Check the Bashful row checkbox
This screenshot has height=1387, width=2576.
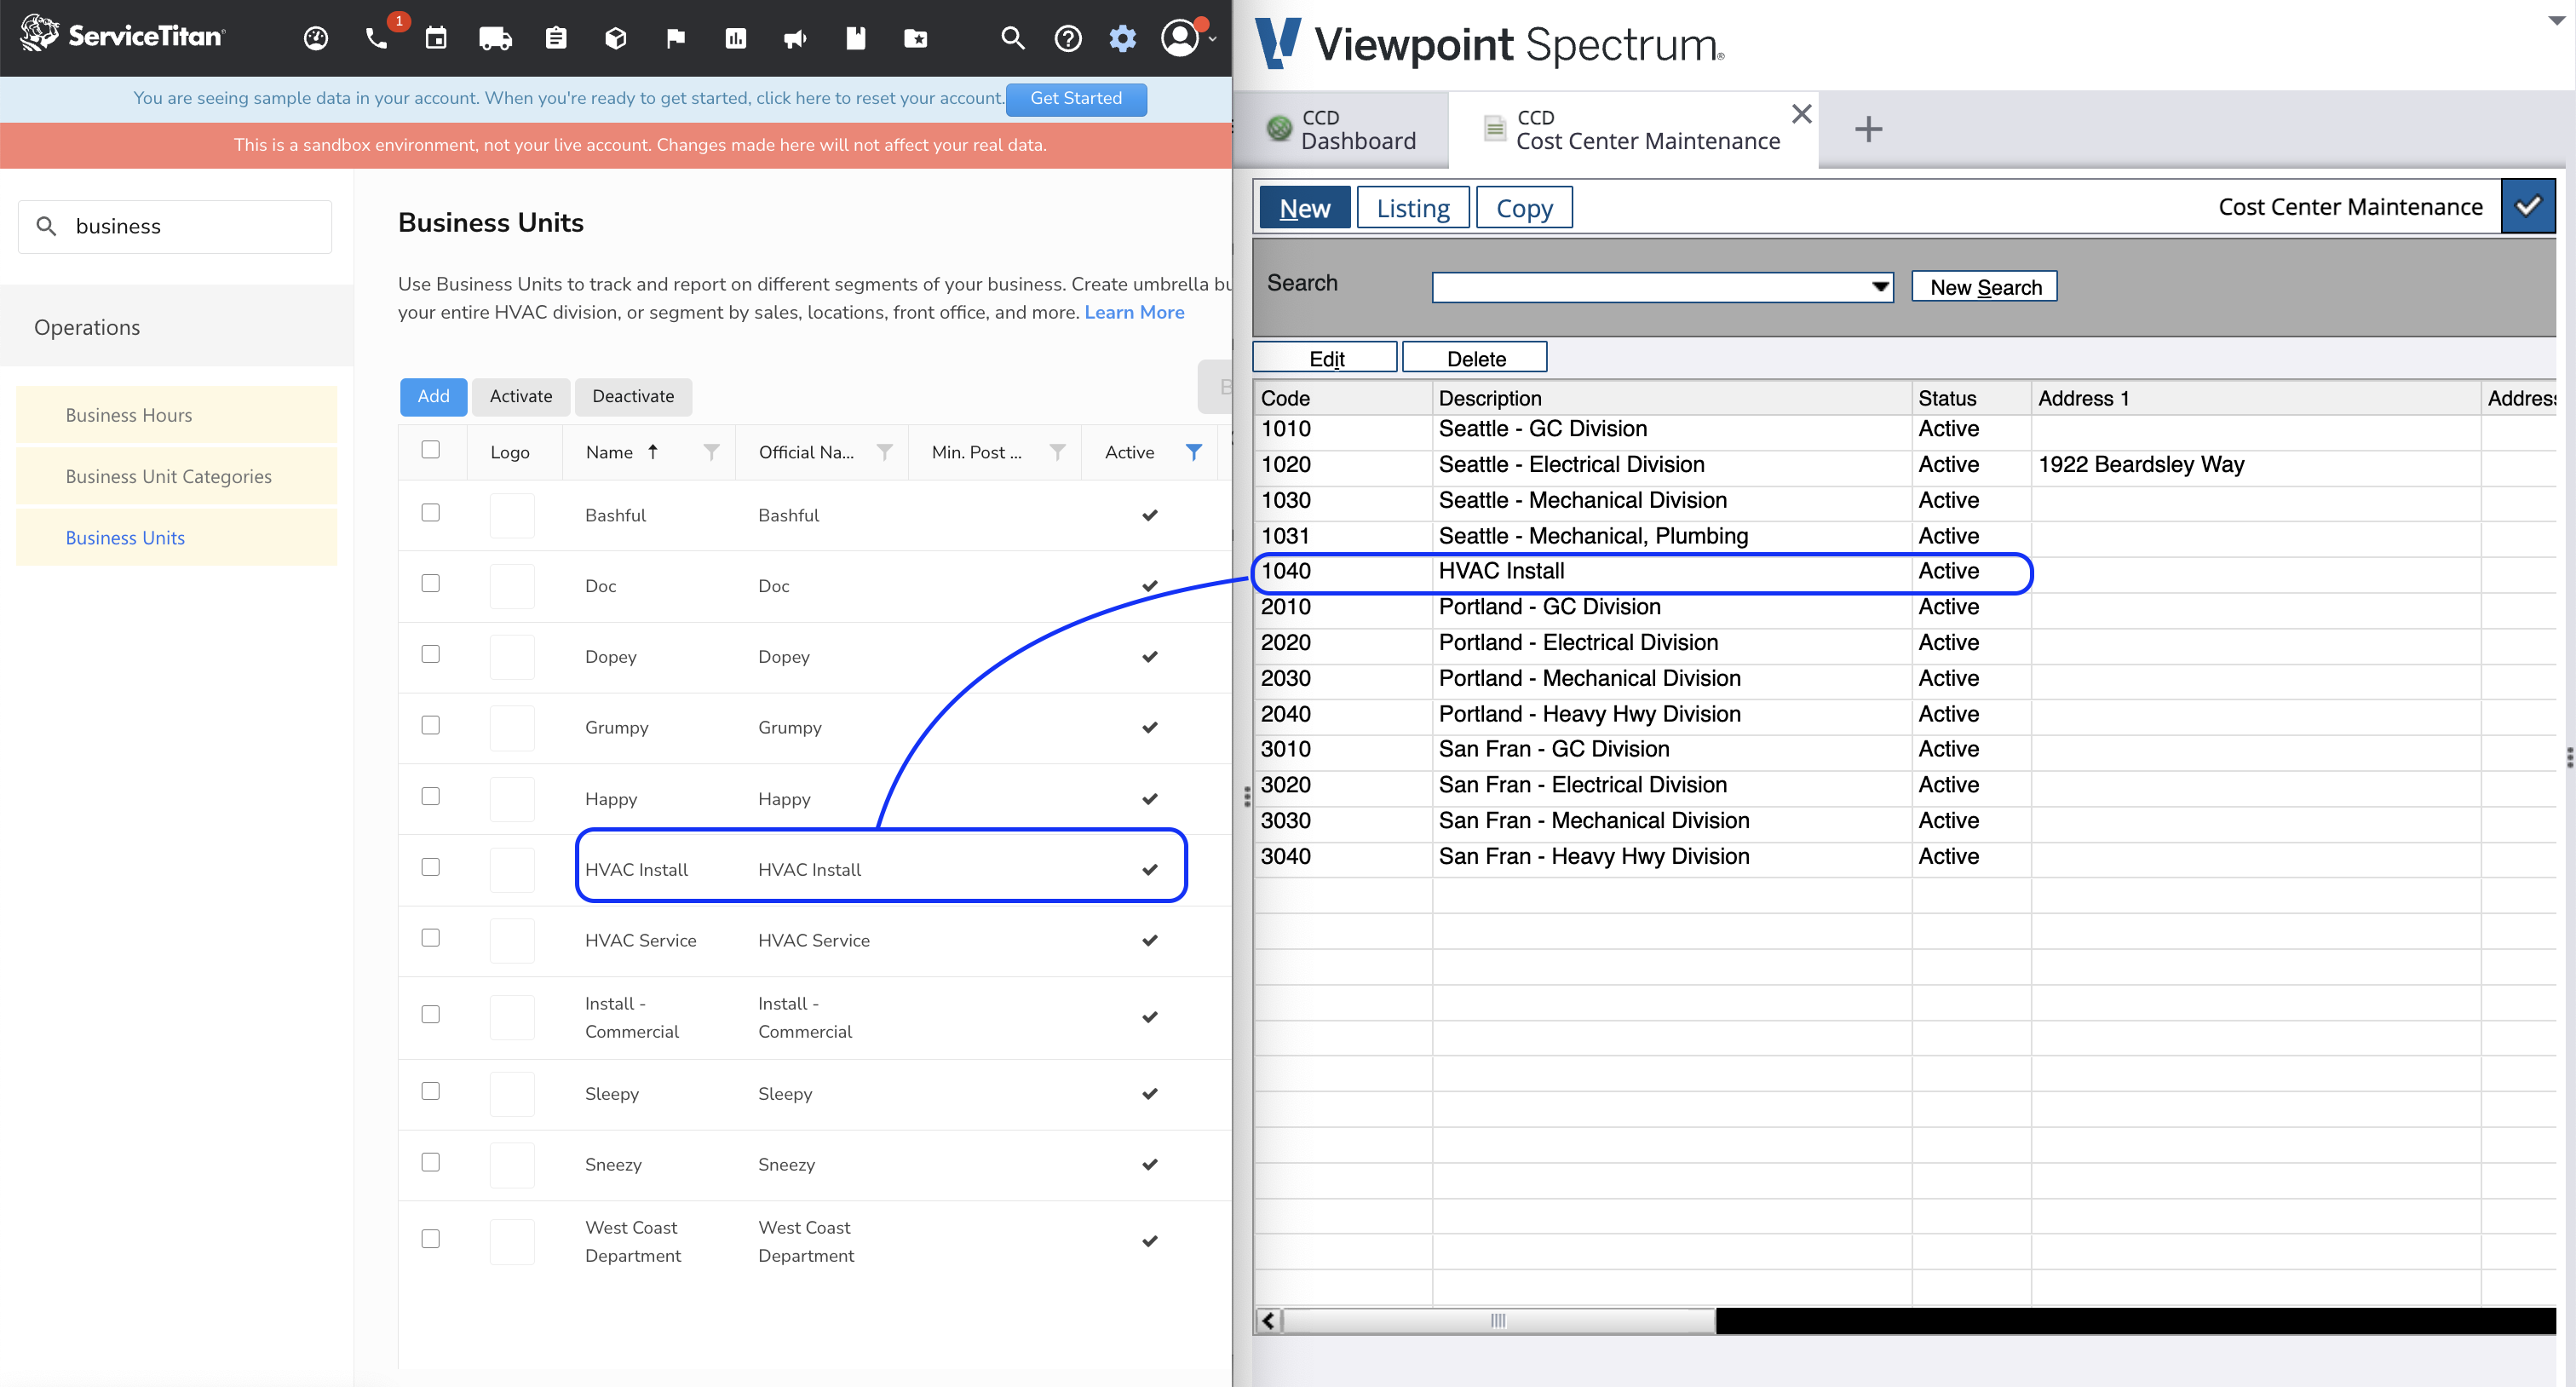[x=430, y=512]
